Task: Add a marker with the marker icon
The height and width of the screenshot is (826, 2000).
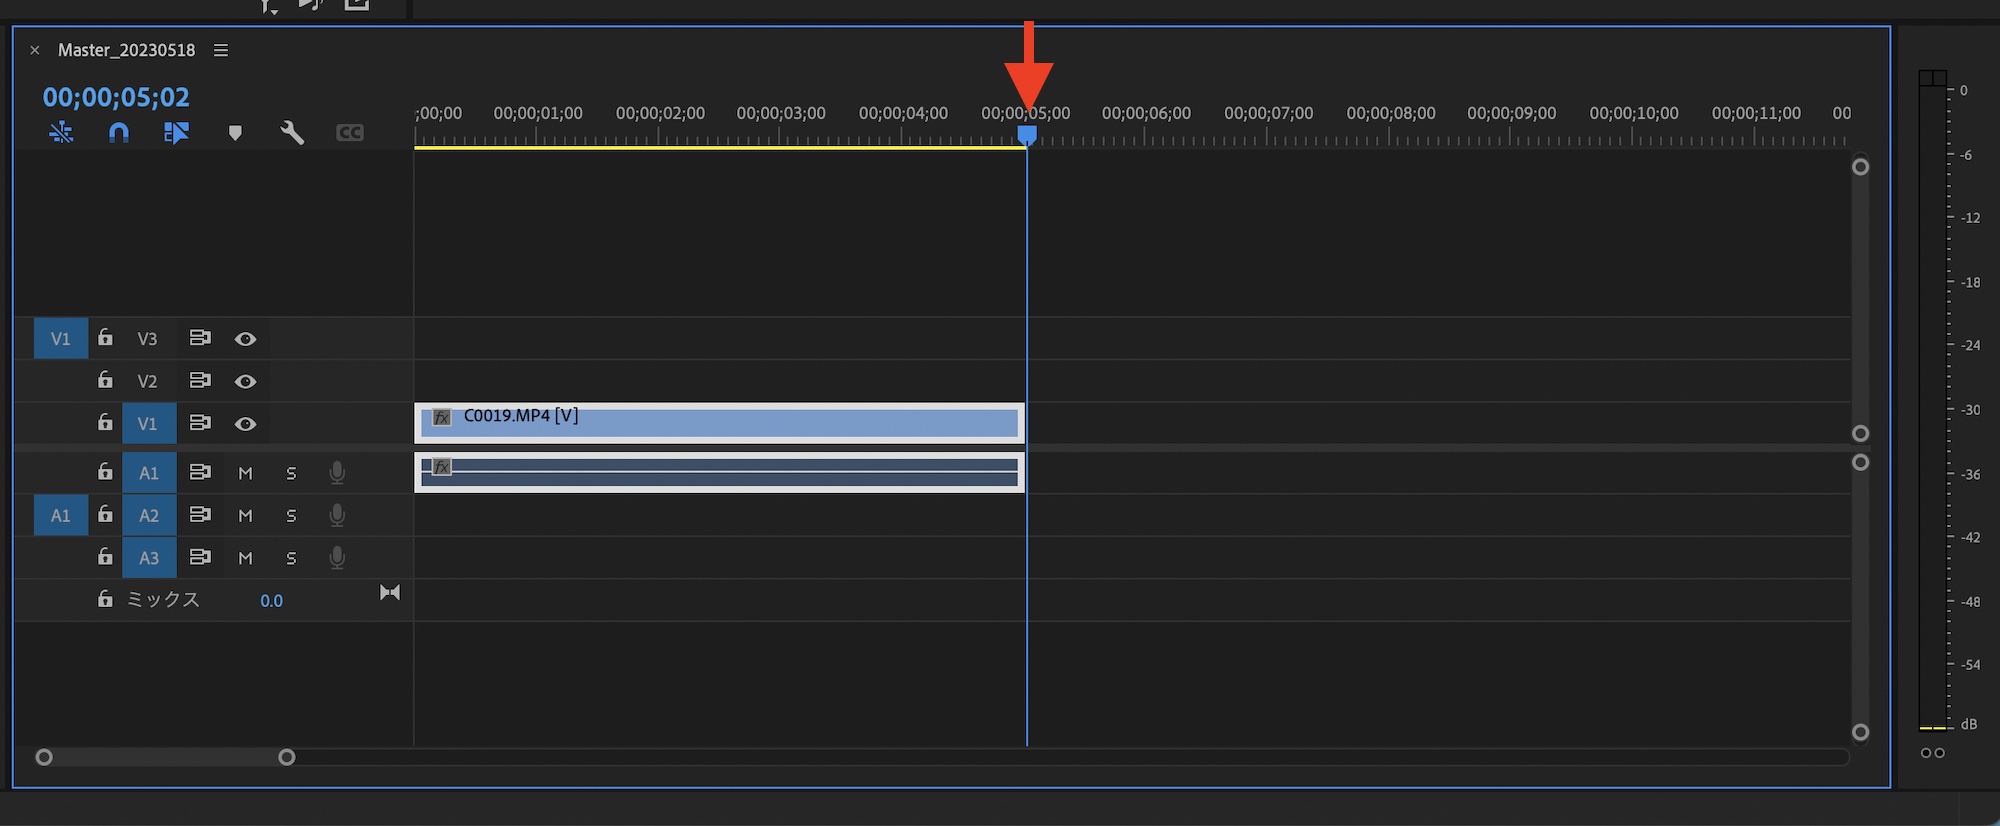Action: coord(235,133)
